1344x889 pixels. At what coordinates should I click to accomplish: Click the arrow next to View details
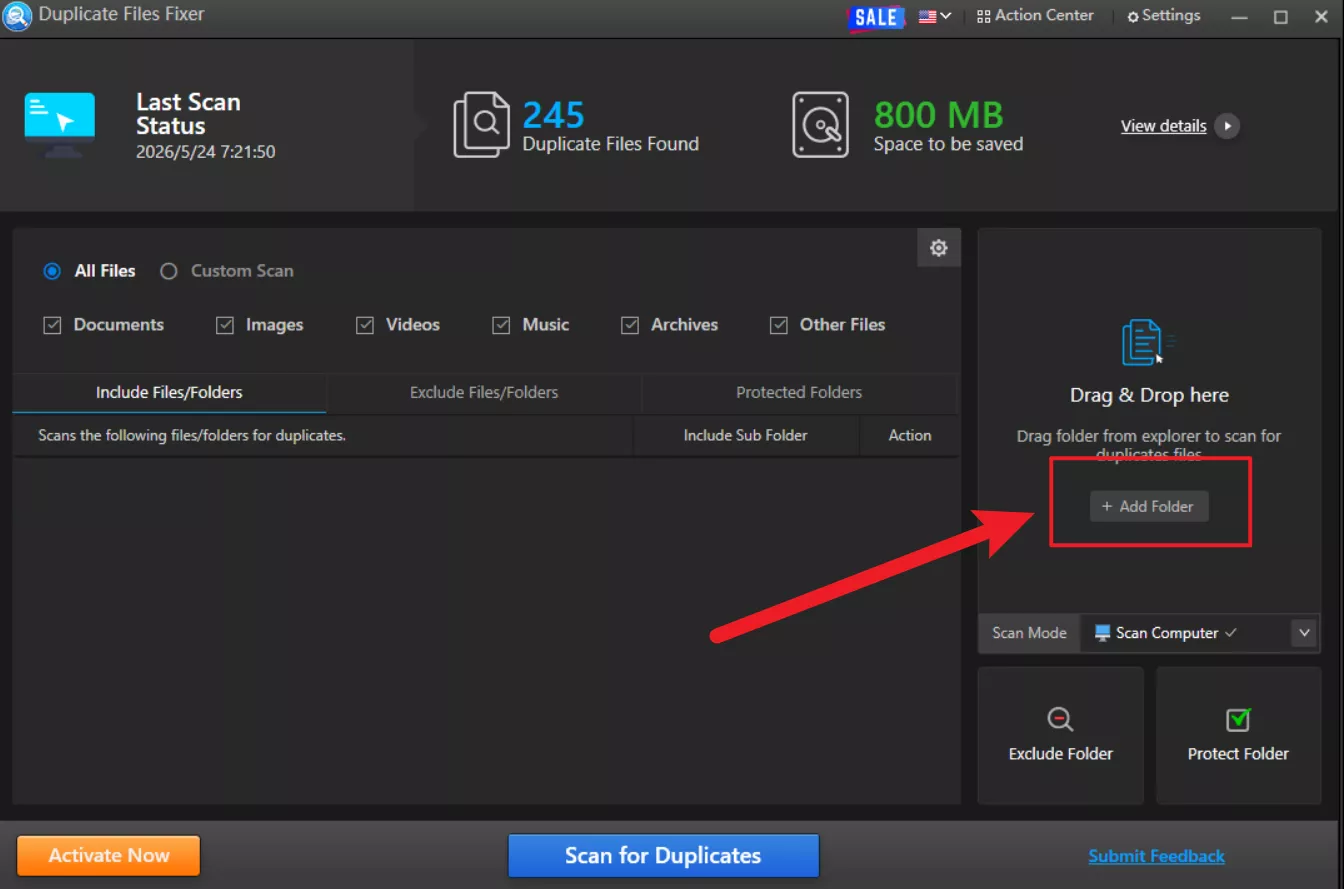click(1227, 126)
